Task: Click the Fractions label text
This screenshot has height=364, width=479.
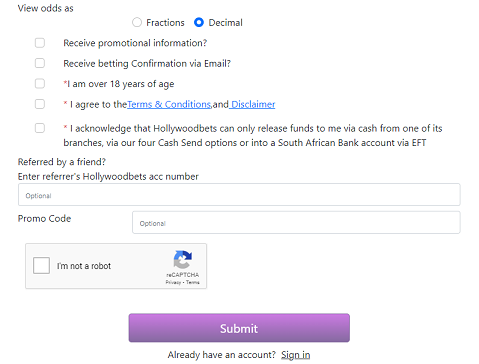Action: point(165,23)
